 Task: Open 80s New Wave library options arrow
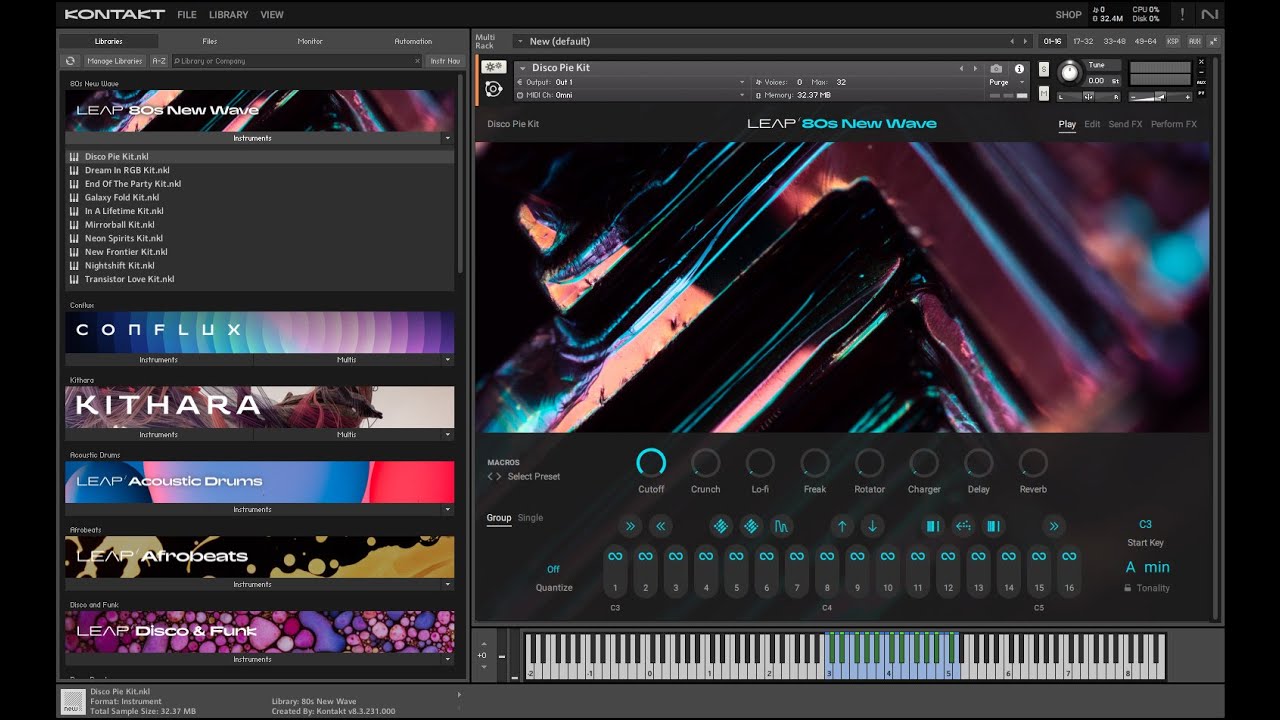point(447,138)
